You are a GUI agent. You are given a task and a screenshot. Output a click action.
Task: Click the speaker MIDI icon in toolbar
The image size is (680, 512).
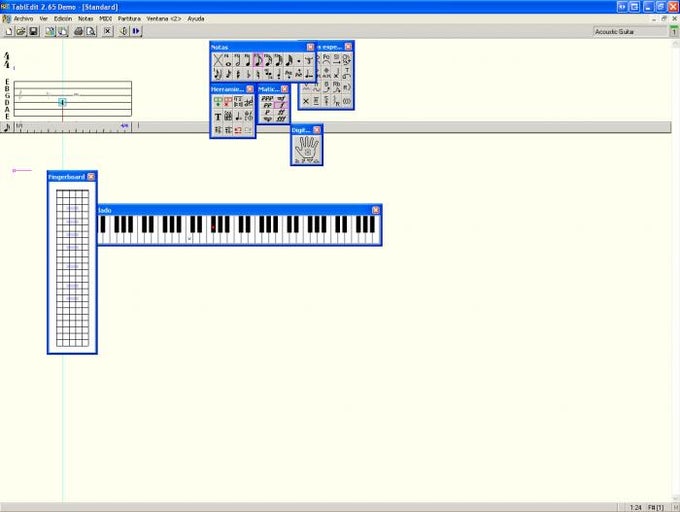[124, 31]
